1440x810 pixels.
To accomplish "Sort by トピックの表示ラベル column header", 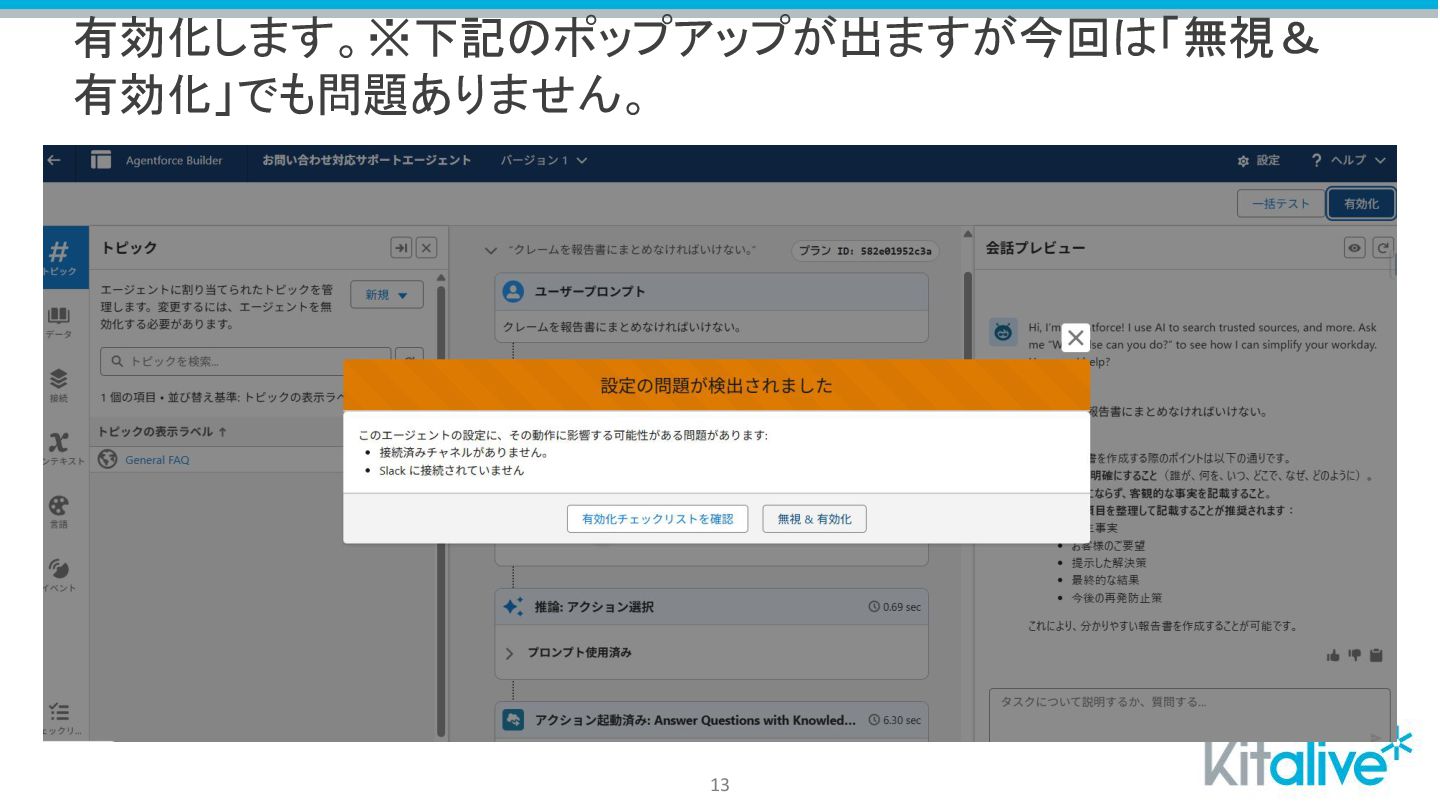I will pyautogui.click(x=161, y=431).
